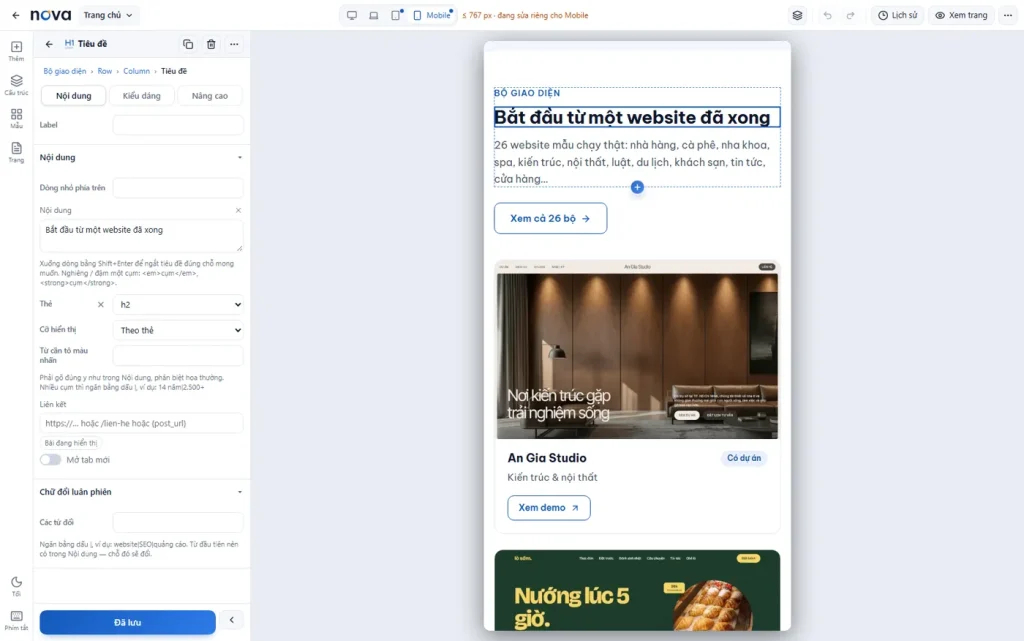This screenshot has width=1024, height=641.
Task: Click the Nội dung heading textarea
Action: [x=141, y=236]
